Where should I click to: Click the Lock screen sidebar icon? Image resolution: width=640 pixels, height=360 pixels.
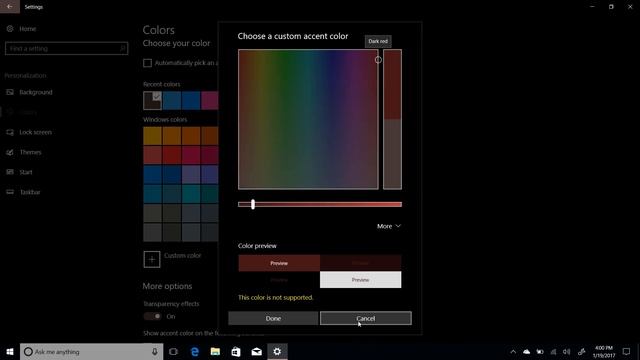click(10, 132)
